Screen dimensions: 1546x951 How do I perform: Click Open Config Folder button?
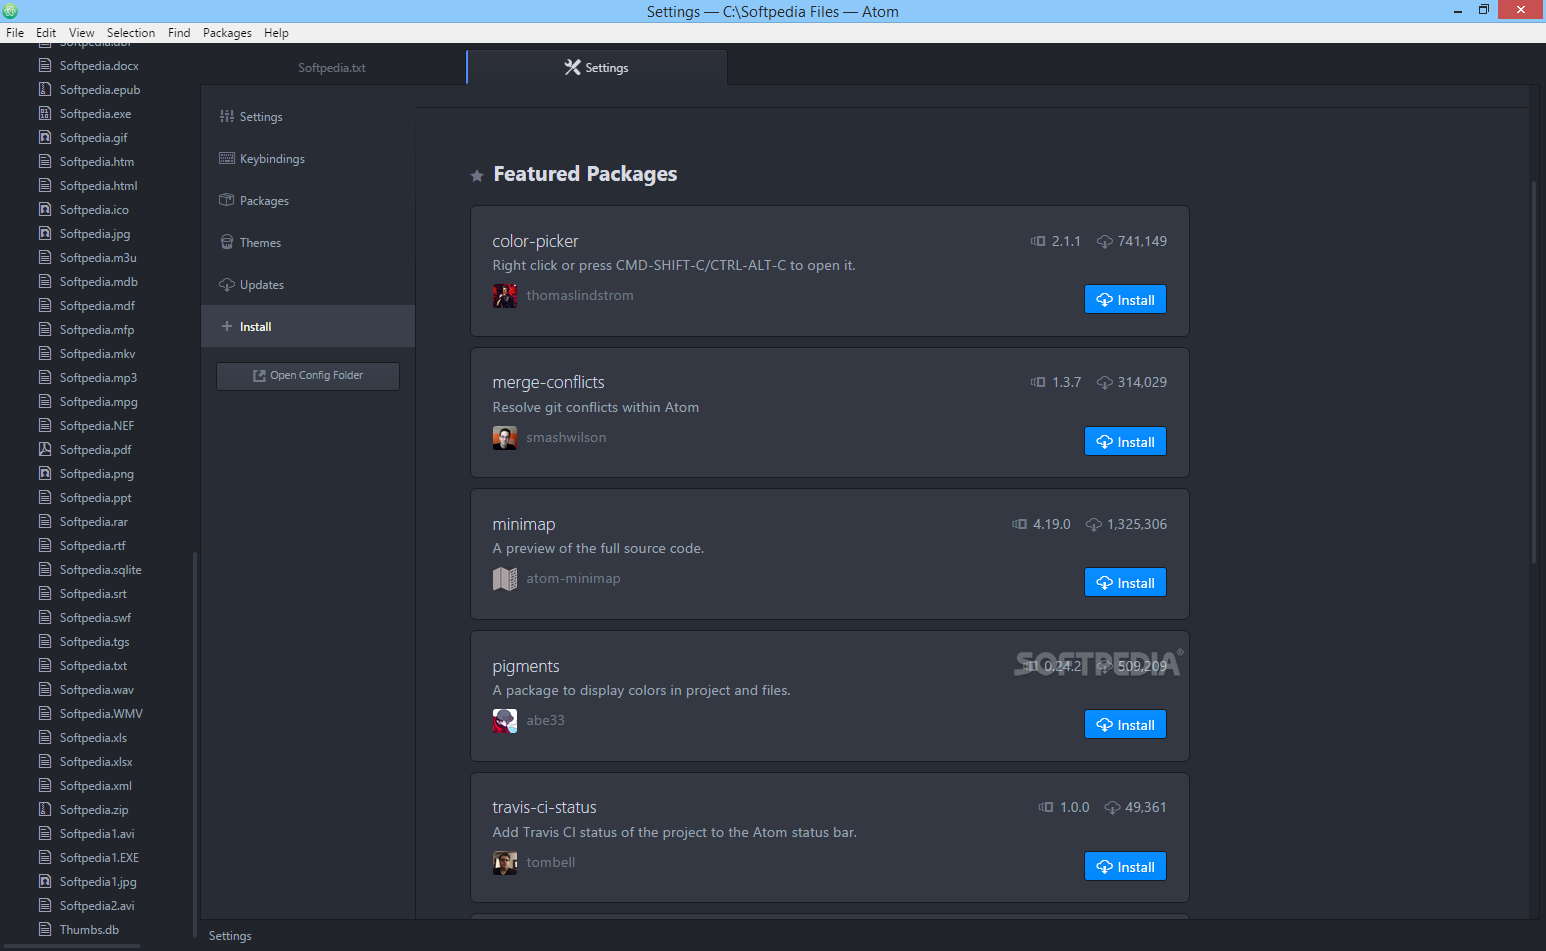[308, 376]
